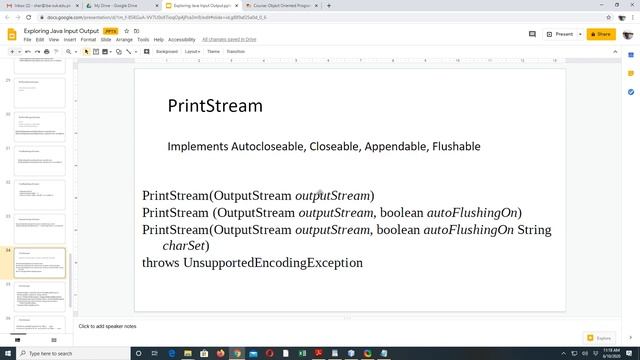This screenshot has width=640, height=360.
Task: Open the new slide layout dropdown arrow
Action: 19,52
